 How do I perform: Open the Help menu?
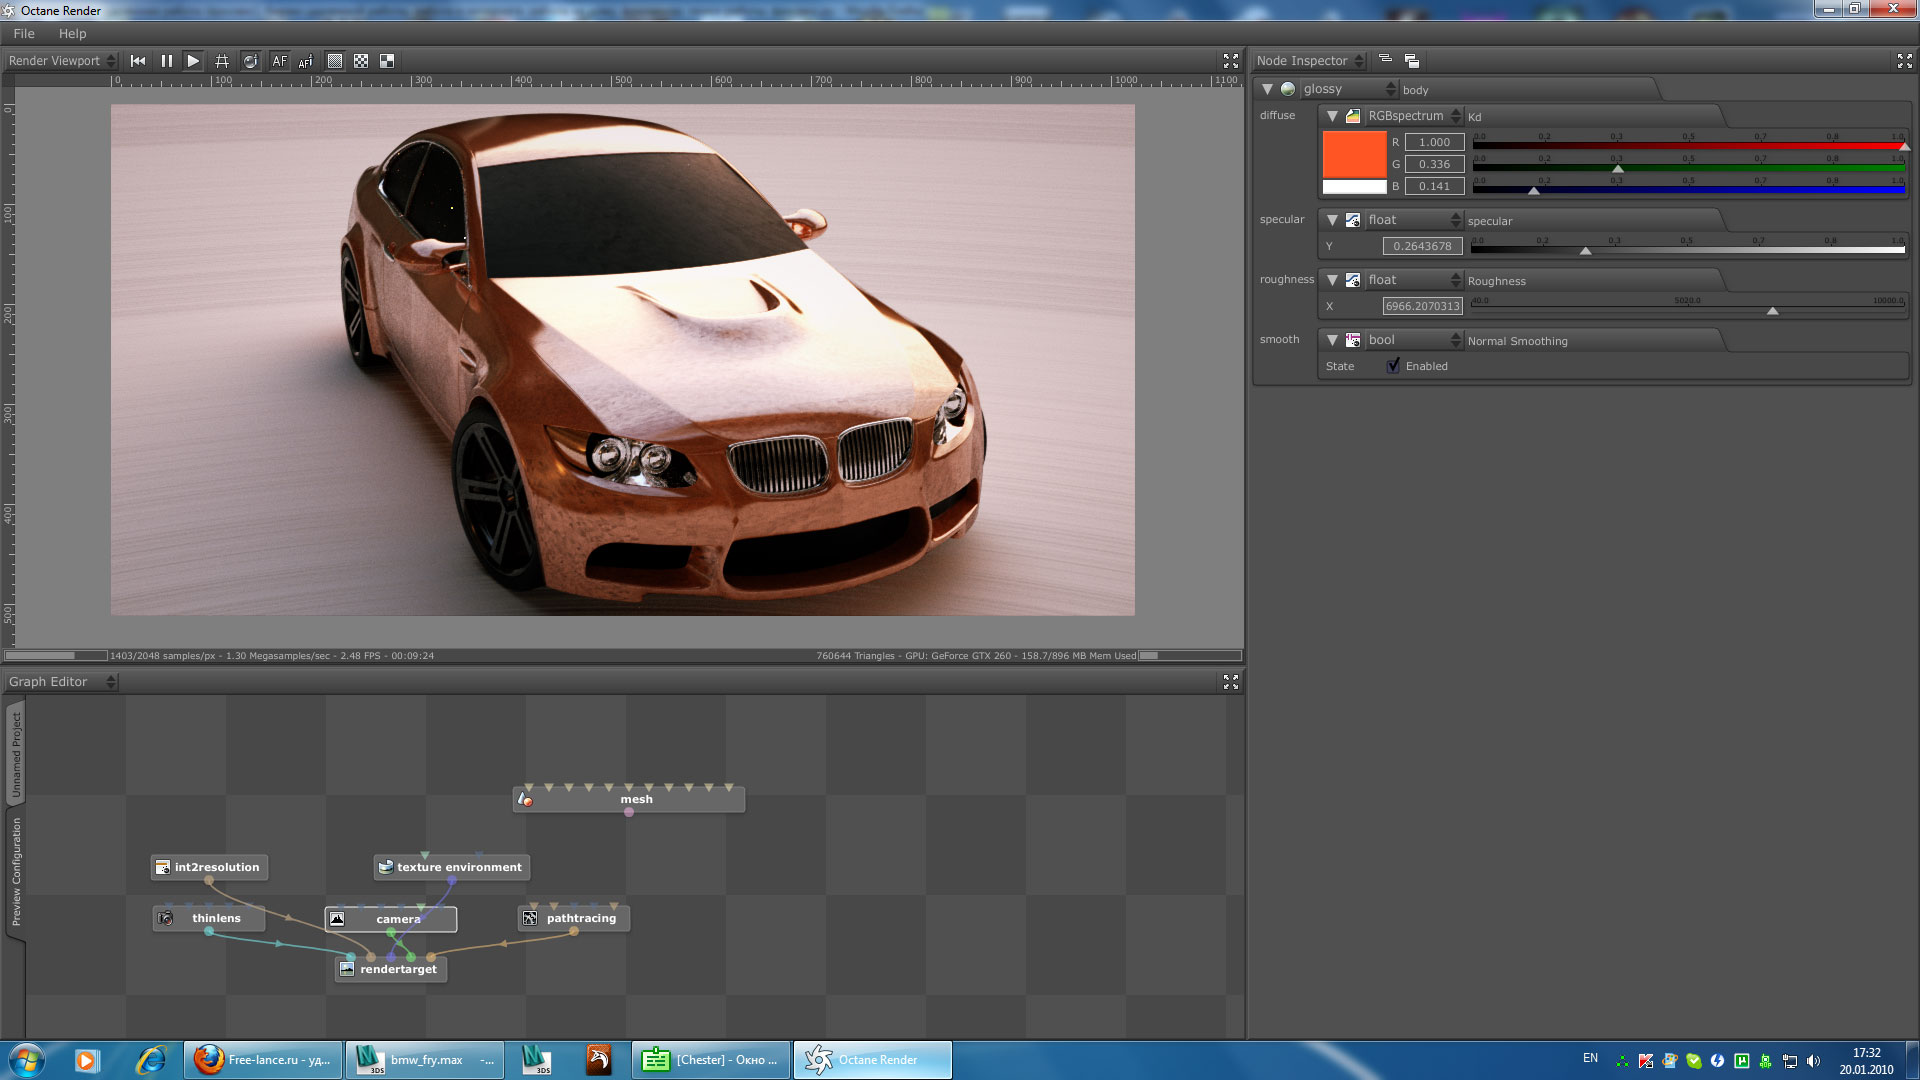[72, 34]
